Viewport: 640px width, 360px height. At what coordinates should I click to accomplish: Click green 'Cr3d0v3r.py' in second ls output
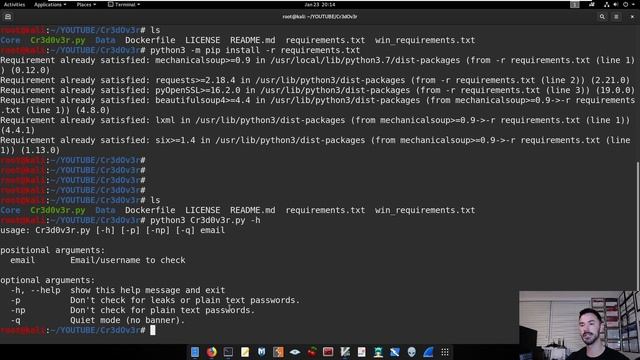pyautogui.click(x=58, y=210)
